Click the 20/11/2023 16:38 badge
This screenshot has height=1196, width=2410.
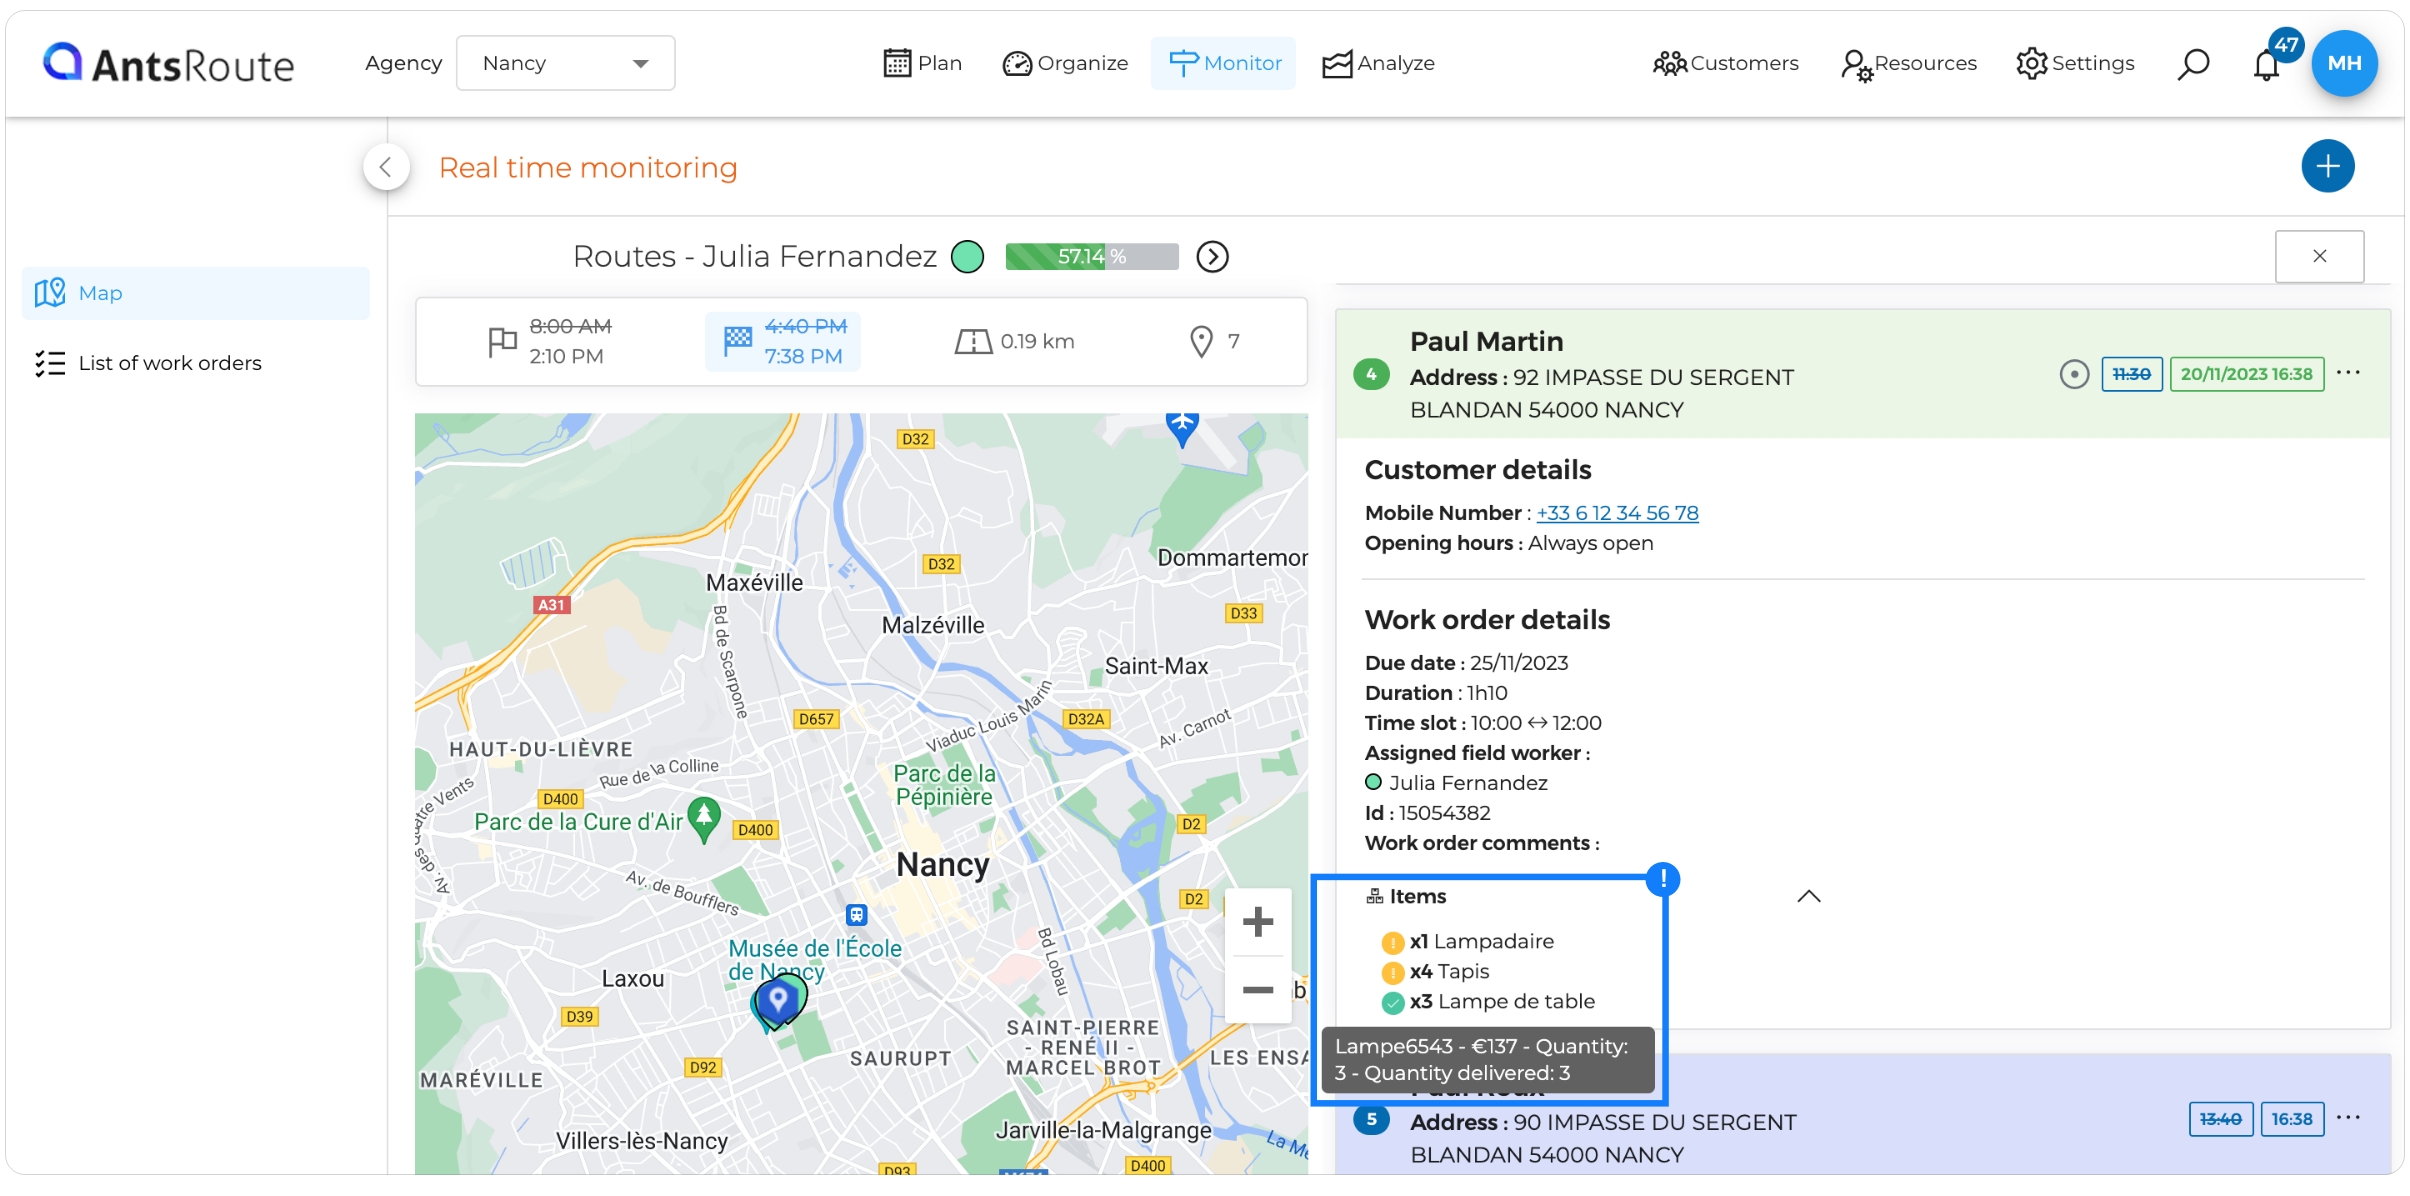pyautogui.click(x=2246, y=374)
